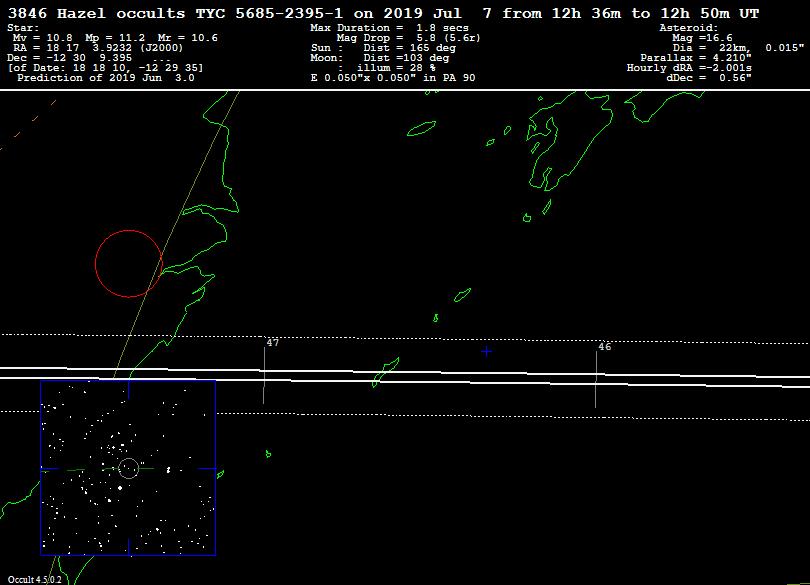The width and height of the screenshot is (810, 585).
Task: Click the 'Star:' heading
Action: (23, 28)
